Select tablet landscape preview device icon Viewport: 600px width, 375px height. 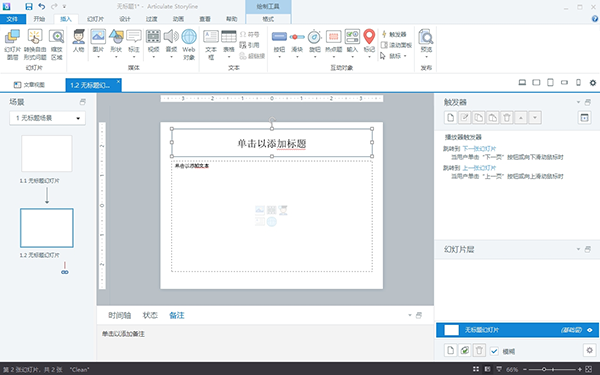pyautogui.click(x=536, y=82)
